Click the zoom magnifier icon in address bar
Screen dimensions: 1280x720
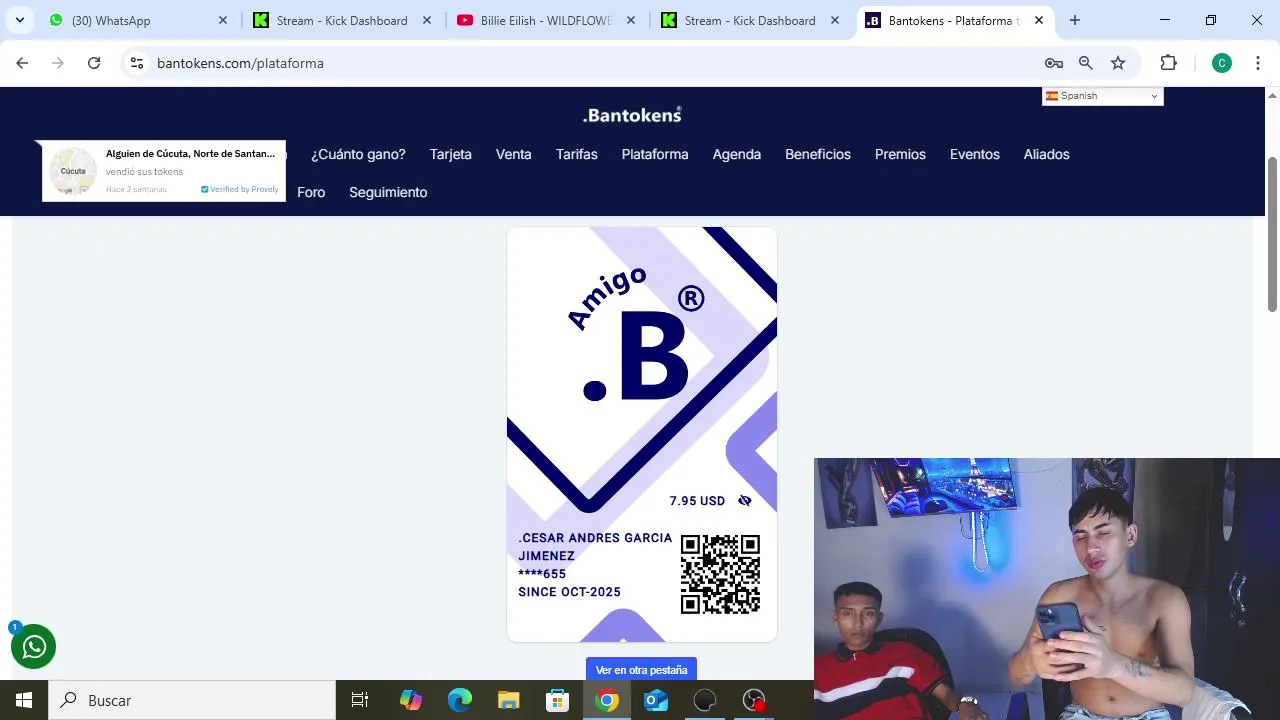(1086, 63)
